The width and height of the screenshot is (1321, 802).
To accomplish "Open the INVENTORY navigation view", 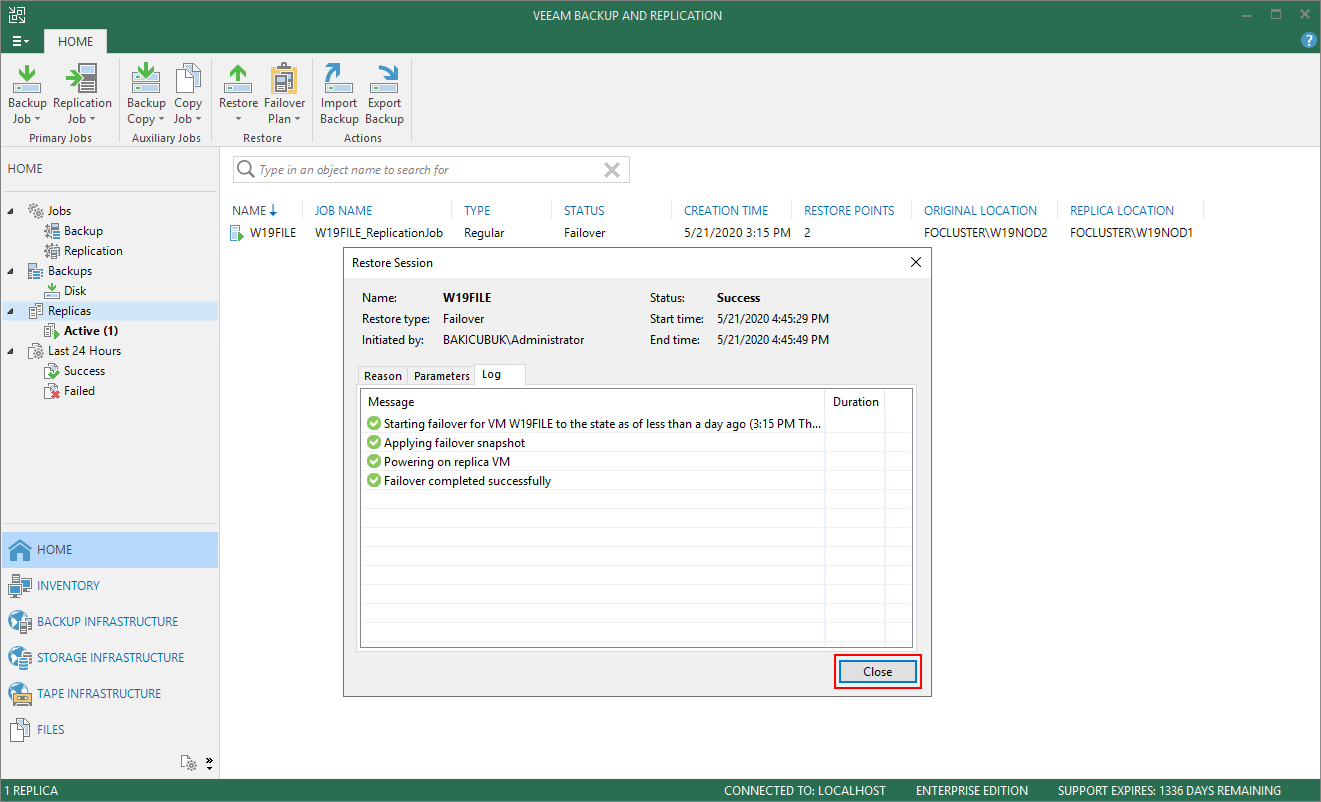I will pos(110,586).
